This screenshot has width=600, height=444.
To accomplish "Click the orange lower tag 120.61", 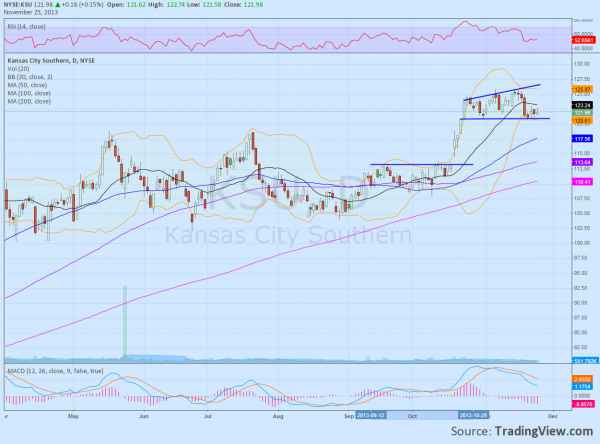I will click(582, 121).
